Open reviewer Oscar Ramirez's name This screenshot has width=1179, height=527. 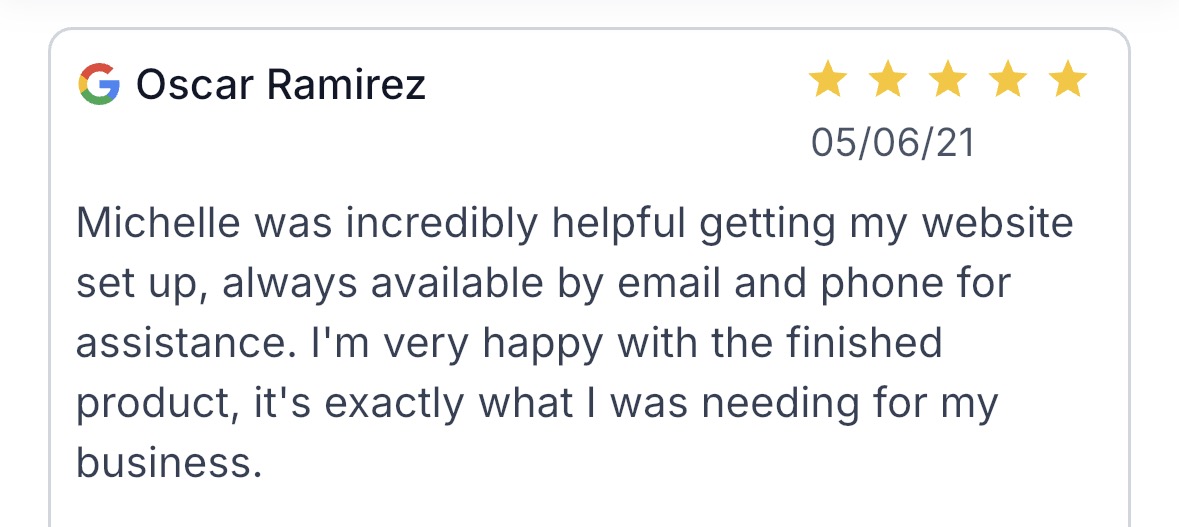click(281, 85)
